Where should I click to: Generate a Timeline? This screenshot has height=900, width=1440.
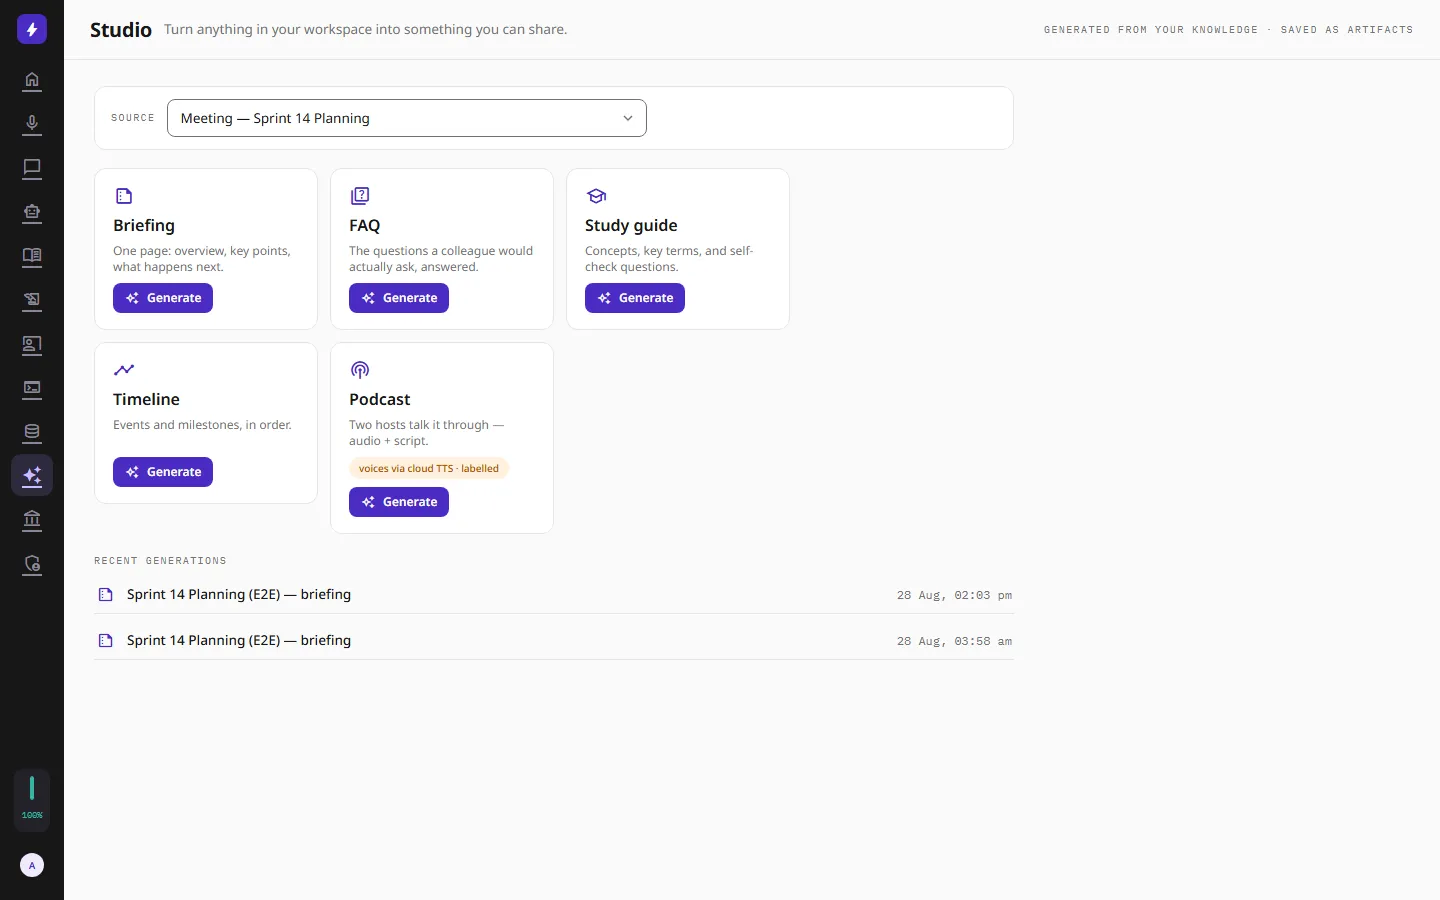[x=163, y=472]
